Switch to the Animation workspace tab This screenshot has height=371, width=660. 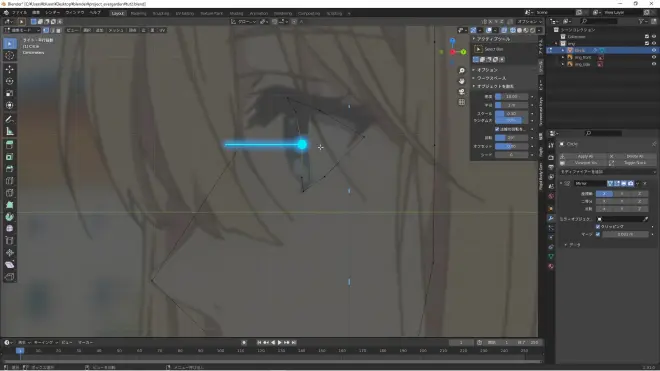[x=258, y=13]
